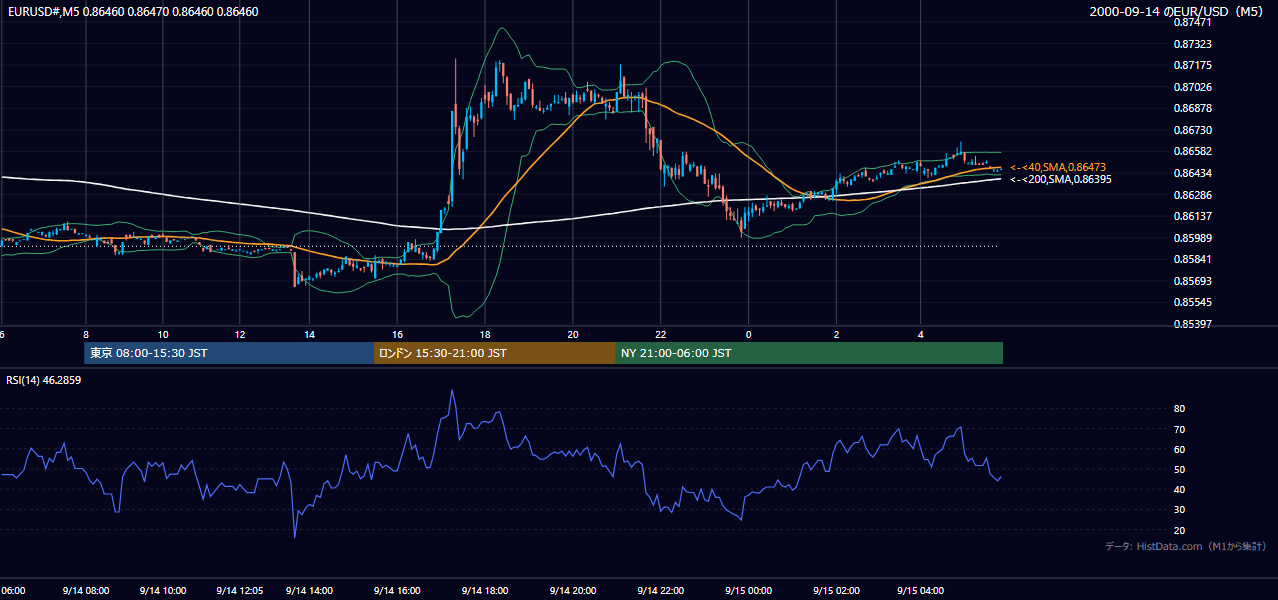Click the bottom time label 9/14 14:00
Viewport: 1278px width, 600px height.
pyautogui.click(x=309, y=590)
